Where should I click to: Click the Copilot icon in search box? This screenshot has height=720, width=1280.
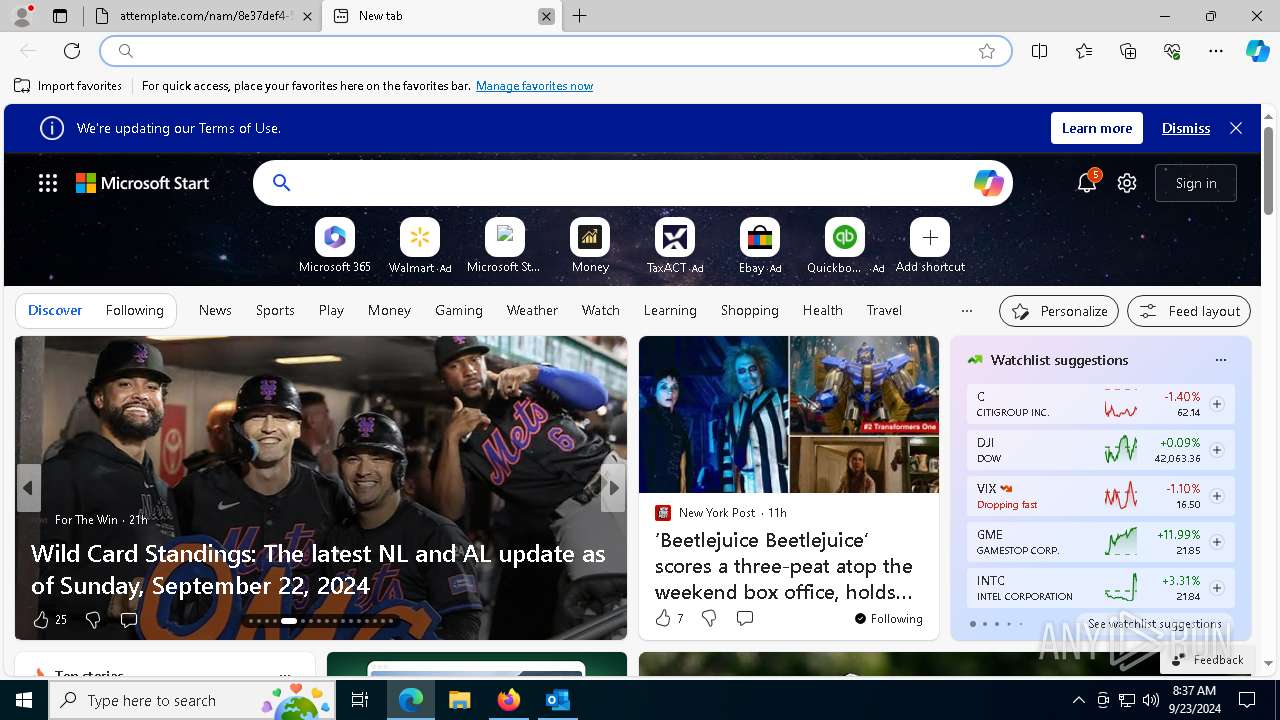point(988,183)
